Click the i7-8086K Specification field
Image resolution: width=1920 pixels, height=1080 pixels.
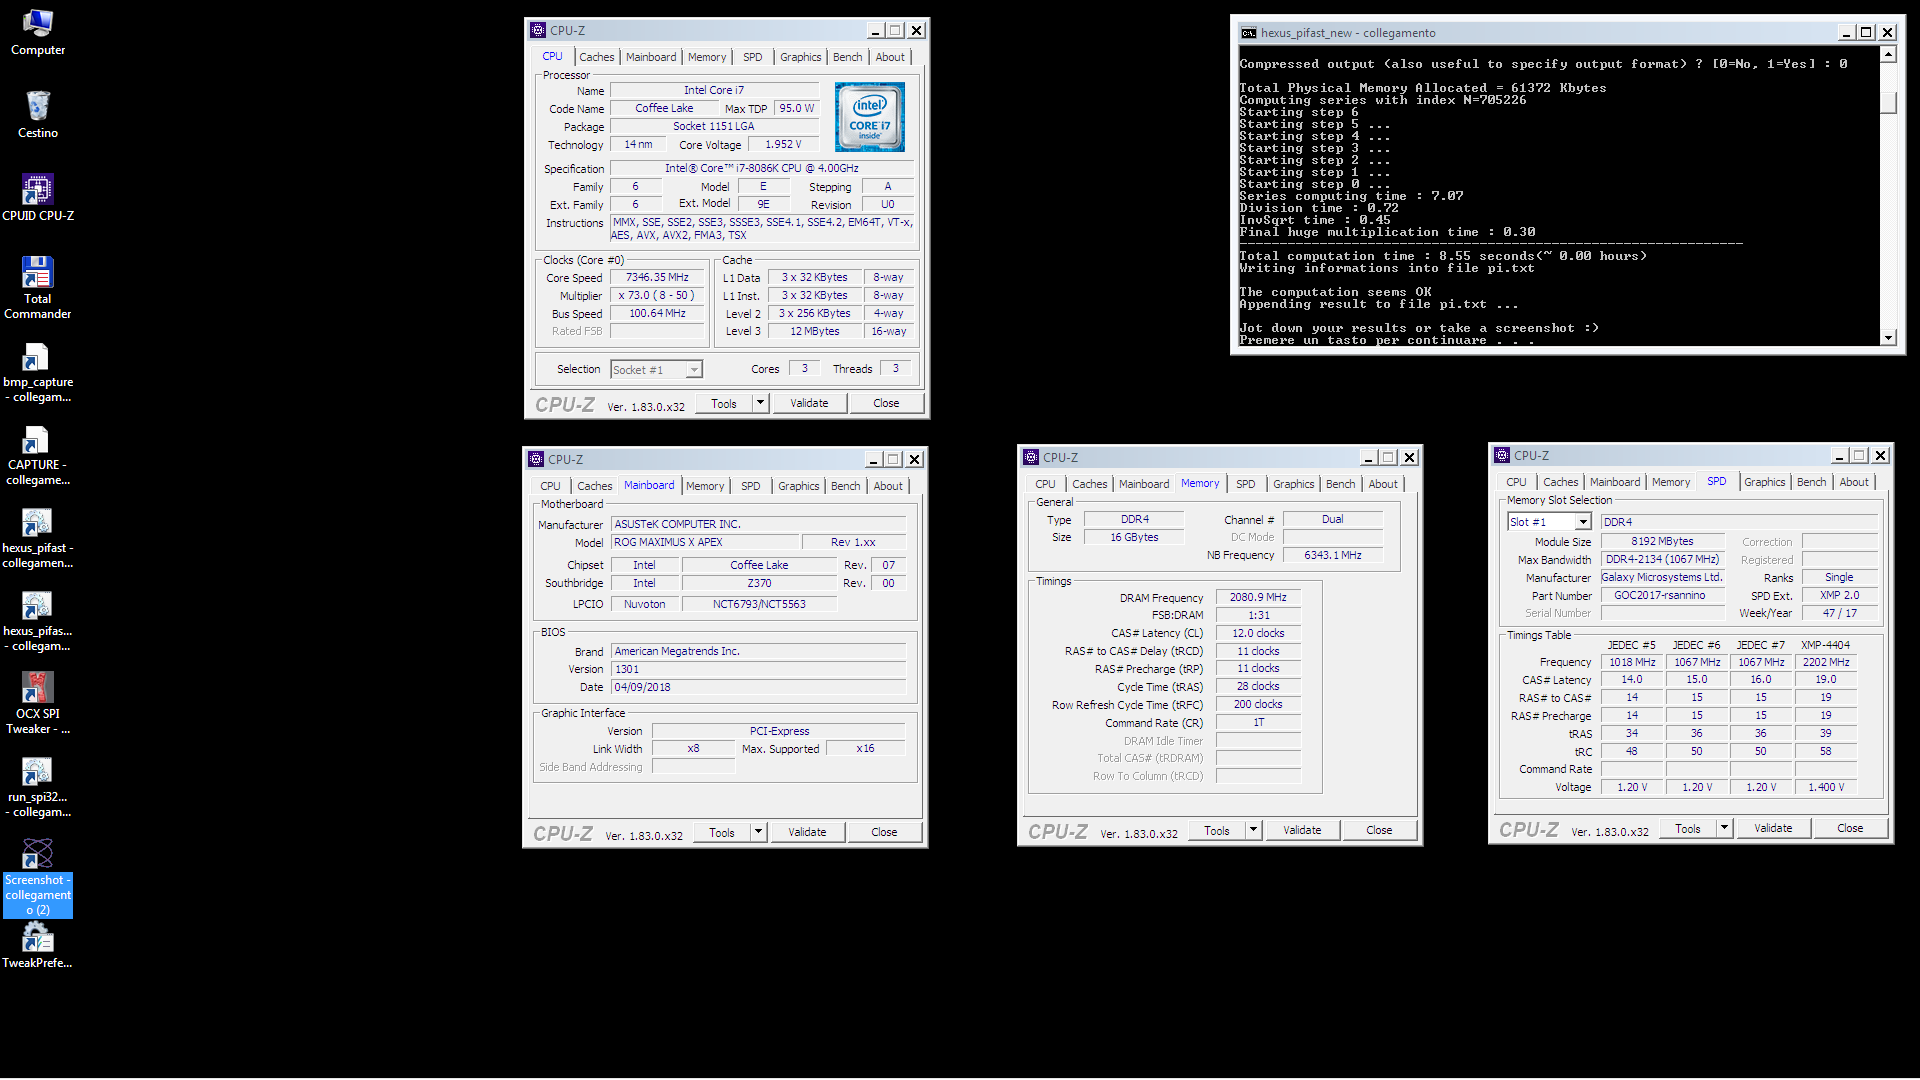pyautogui.click(x=761, y=169)
